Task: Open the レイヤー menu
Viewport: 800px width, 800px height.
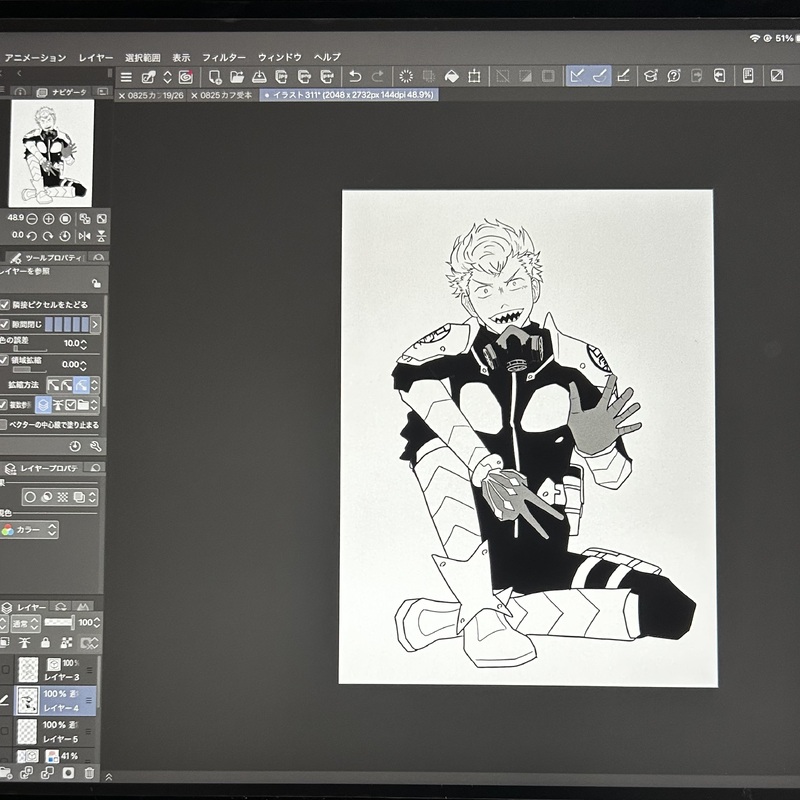Action: [95, 58]
